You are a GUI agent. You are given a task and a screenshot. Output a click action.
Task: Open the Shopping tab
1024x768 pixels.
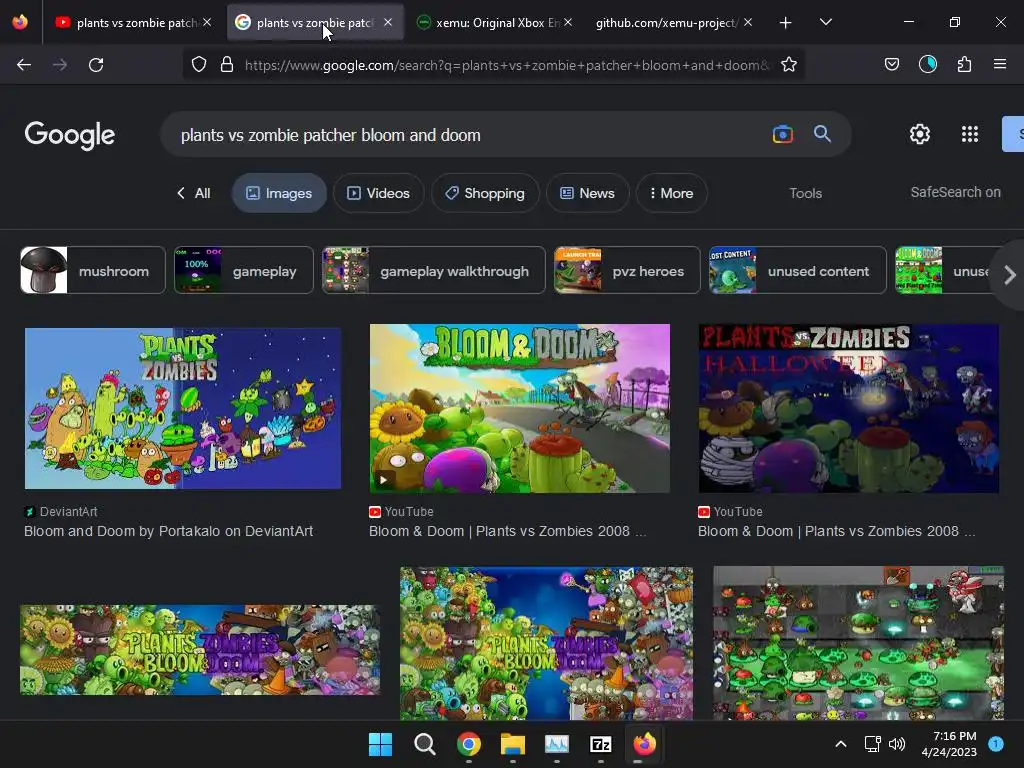(485, 193)
